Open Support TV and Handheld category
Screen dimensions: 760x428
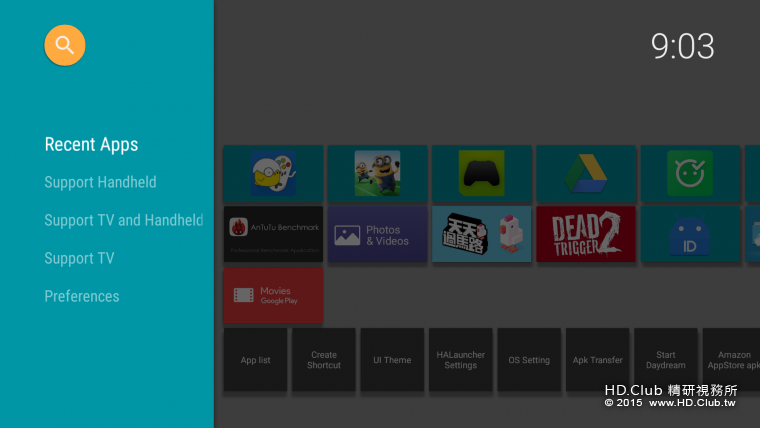click(124, 220)
